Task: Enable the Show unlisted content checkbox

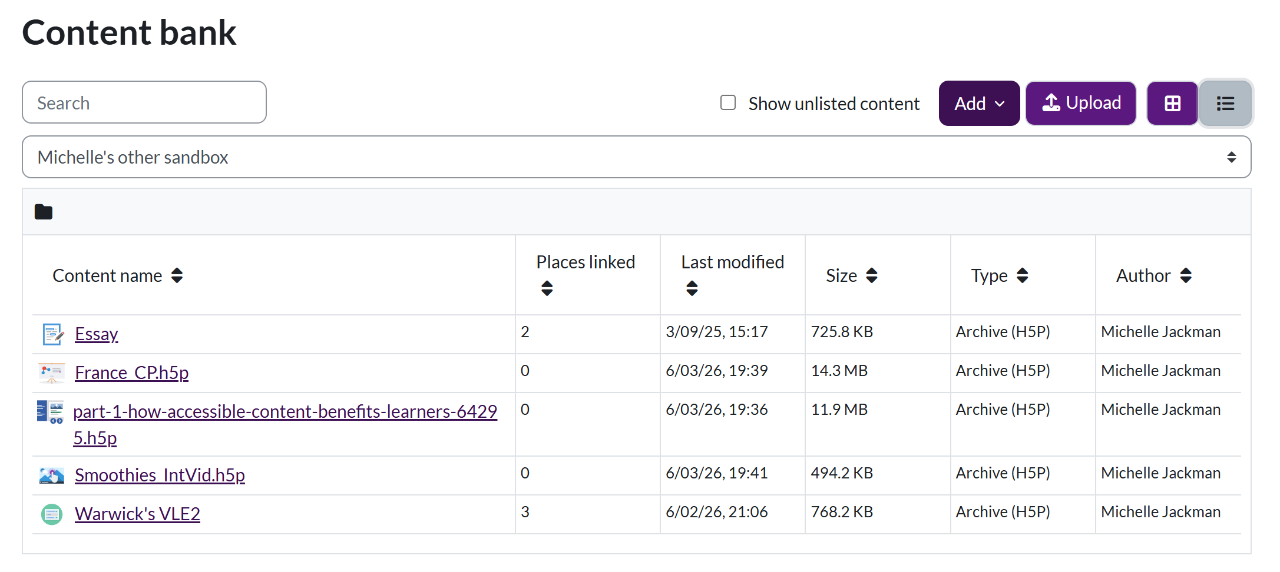Action: [x=728, y=103]
